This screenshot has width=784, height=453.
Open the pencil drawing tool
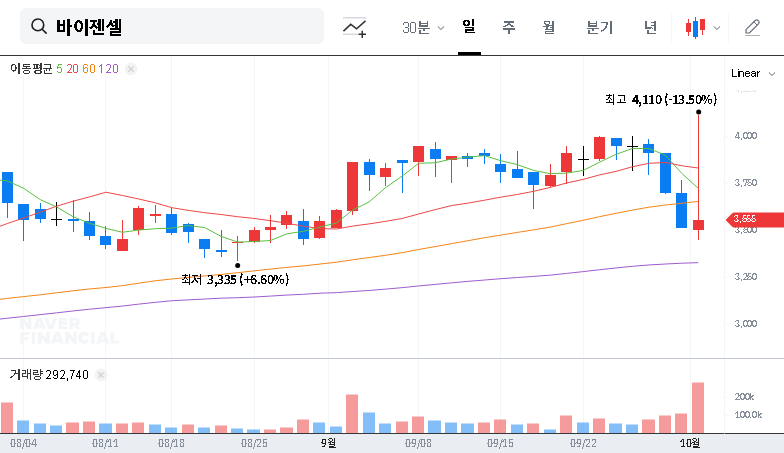[x=753, y=27]
